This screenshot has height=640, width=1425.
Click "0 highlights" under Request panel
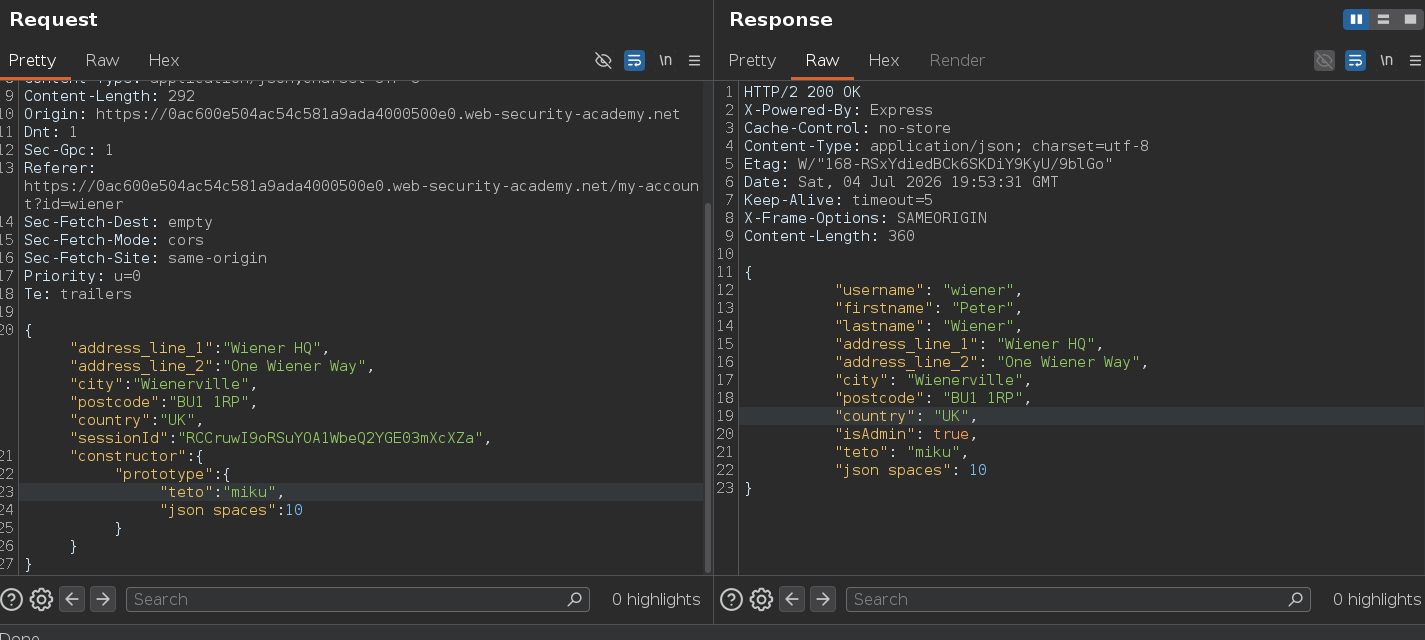[x=656, y=599]
